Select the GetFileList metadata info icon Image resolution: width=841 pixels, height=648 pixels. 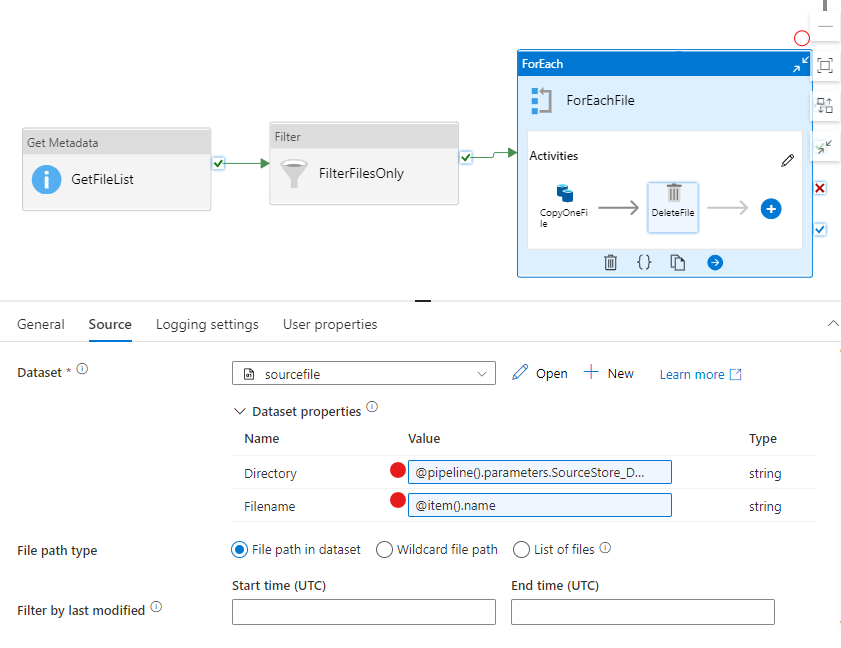(49, 181)
